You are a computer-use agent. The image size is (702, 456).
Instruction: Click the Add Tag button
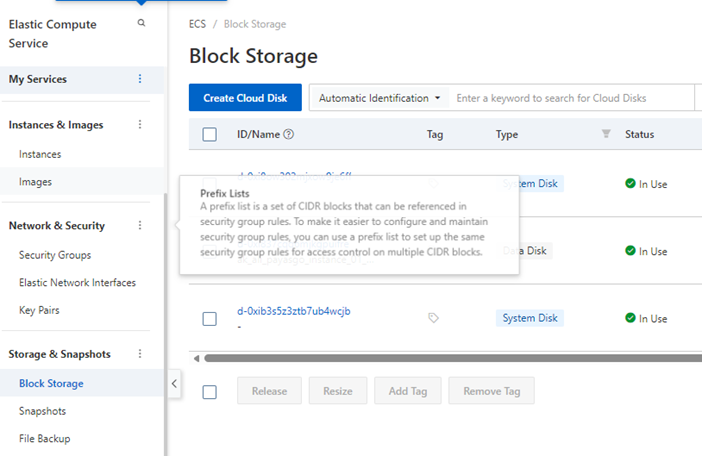click(408, 391)
